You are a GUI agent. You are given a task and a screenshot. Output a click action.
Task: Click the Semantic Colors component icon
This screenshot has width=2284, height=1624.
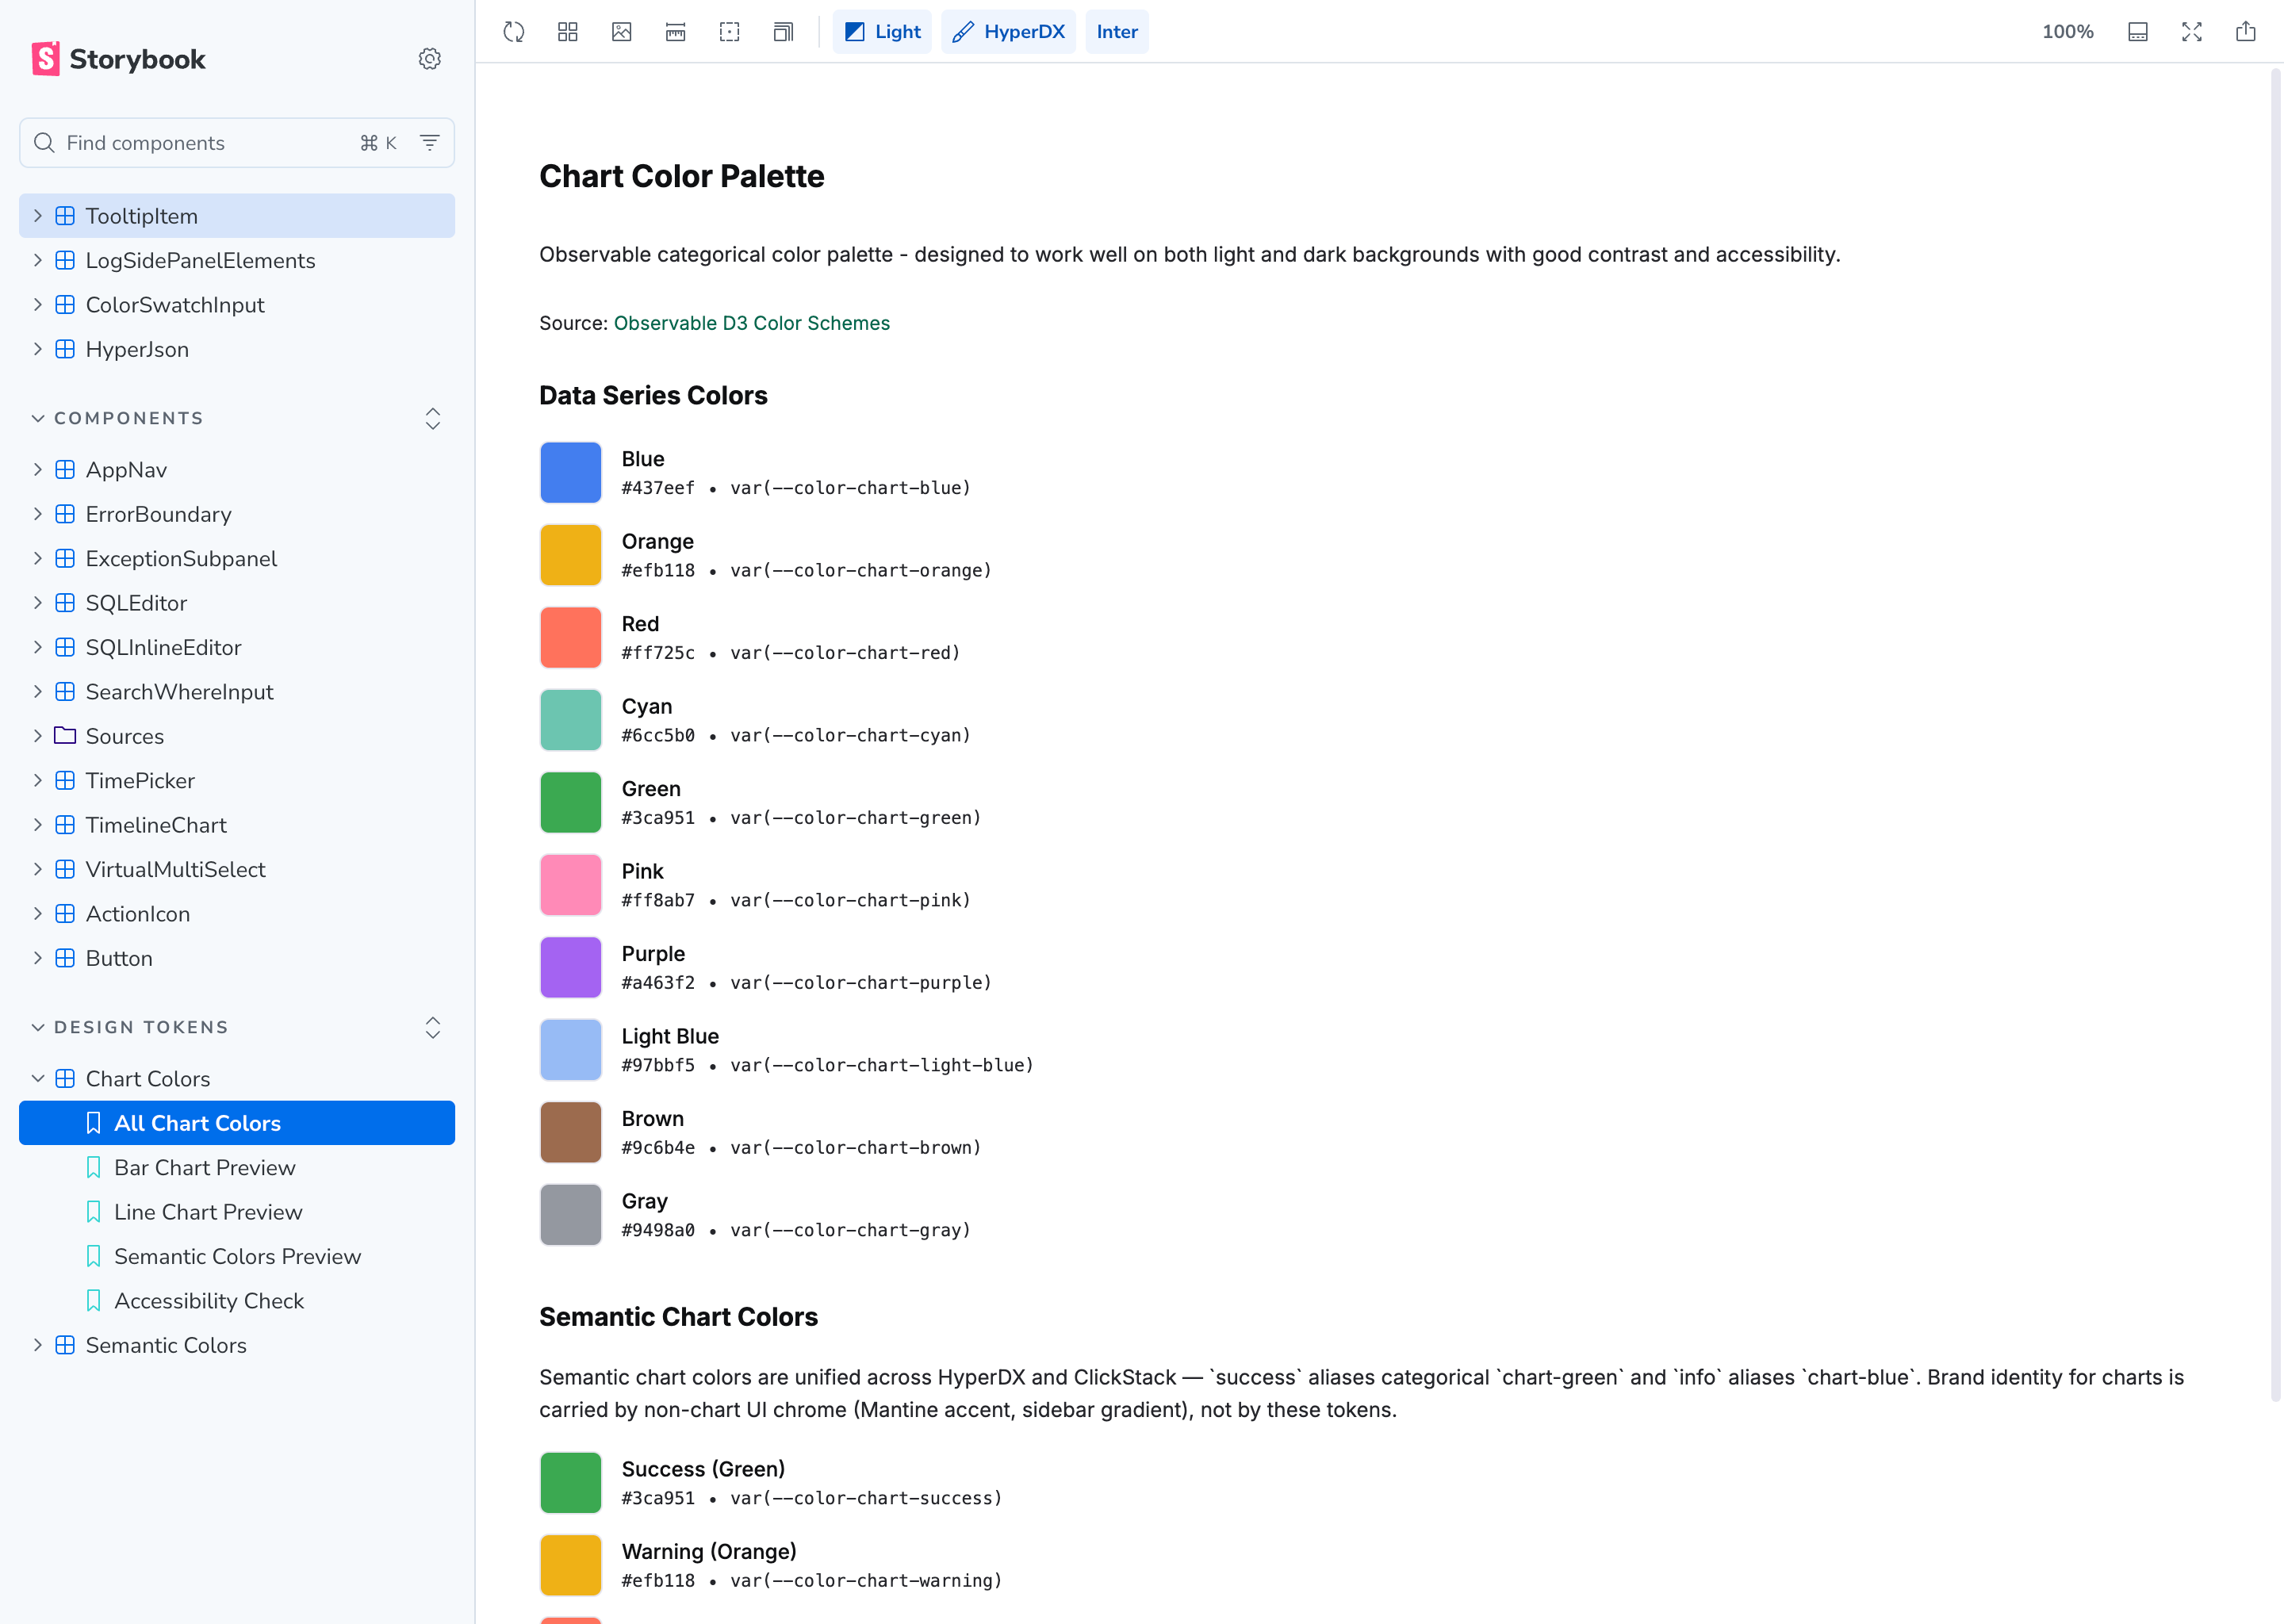pyautogui.click(x=65, y=1345)
